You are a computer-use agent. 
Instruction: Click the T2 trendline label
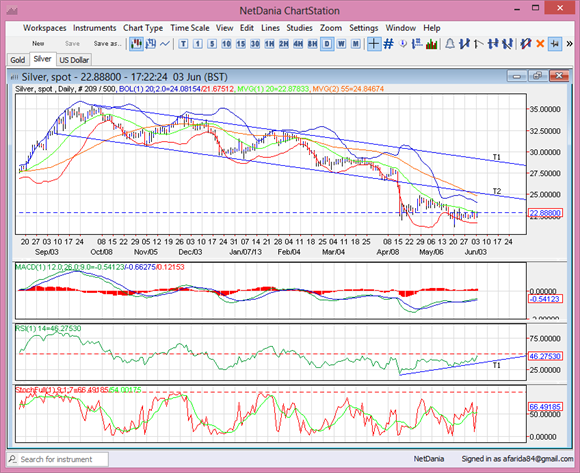click(497, 191)
